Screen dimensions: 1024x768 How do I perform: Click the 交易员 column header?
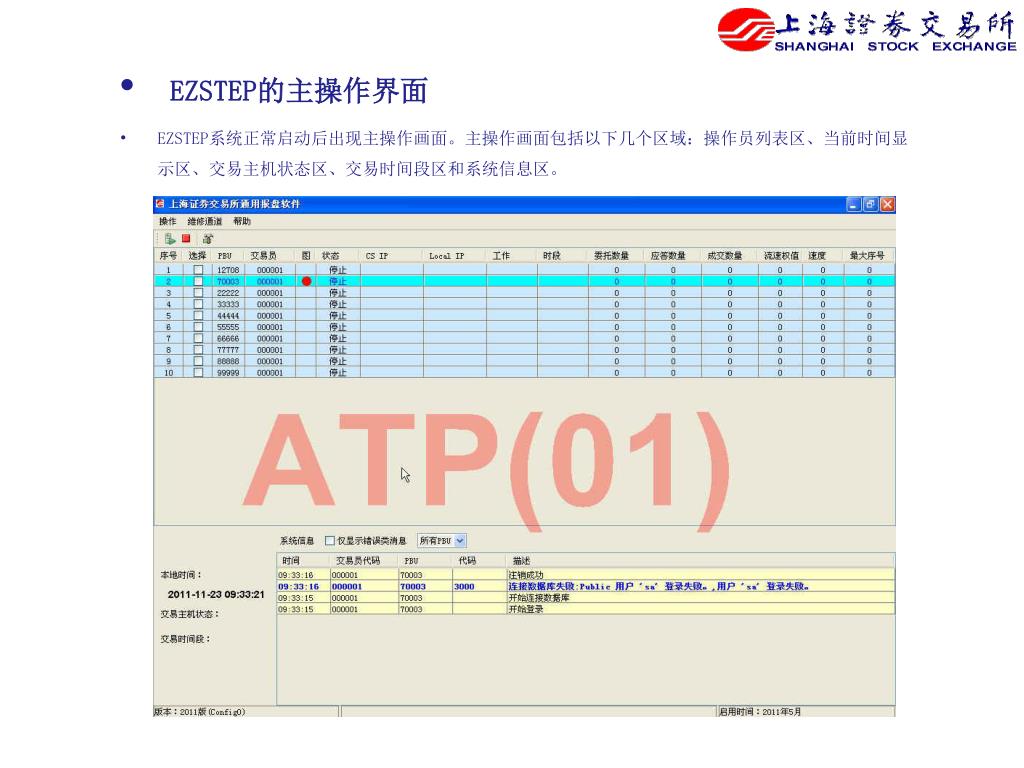(263, 256)
